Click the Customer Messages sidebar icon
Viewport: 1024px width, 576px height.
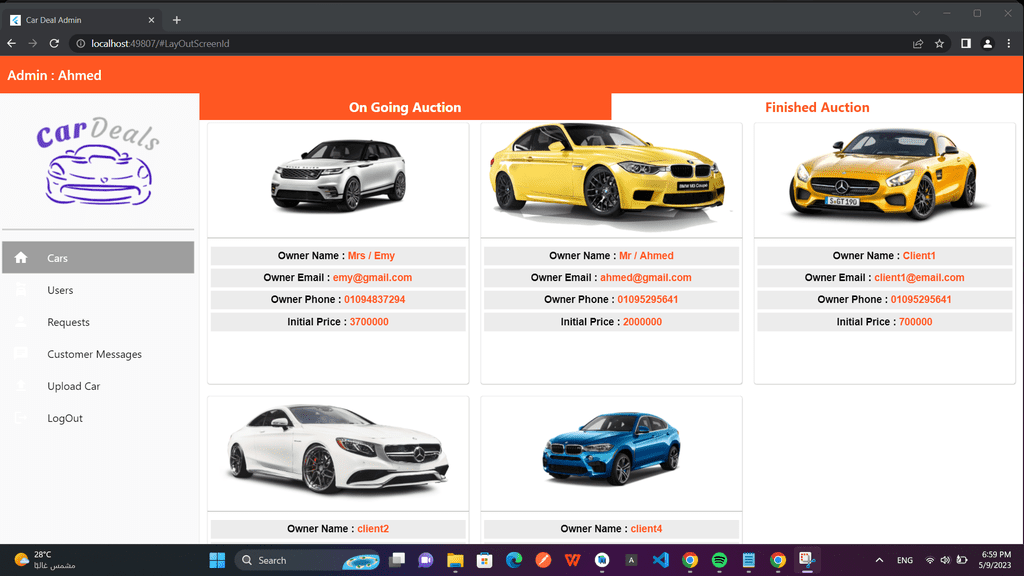(21, 353)
